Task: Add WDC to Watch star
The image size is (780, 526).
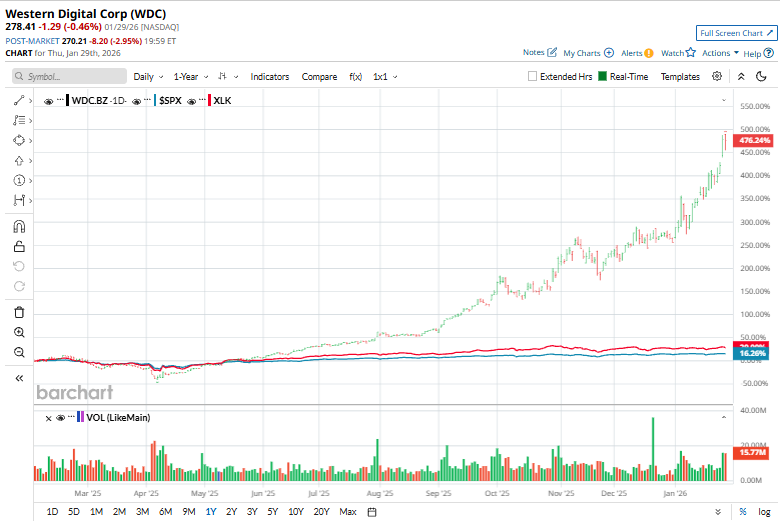Action: (x=690, y=52)
